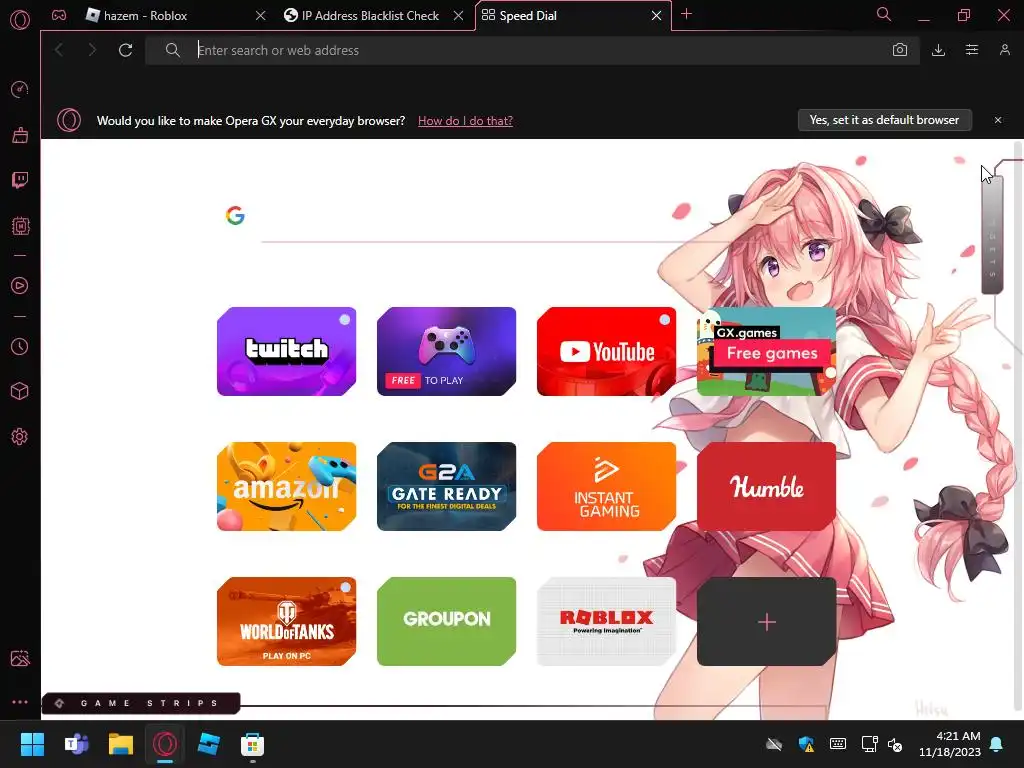Screen dimensions: 1024x768
Task: Click the address bar search field
Action: point(532,50)
